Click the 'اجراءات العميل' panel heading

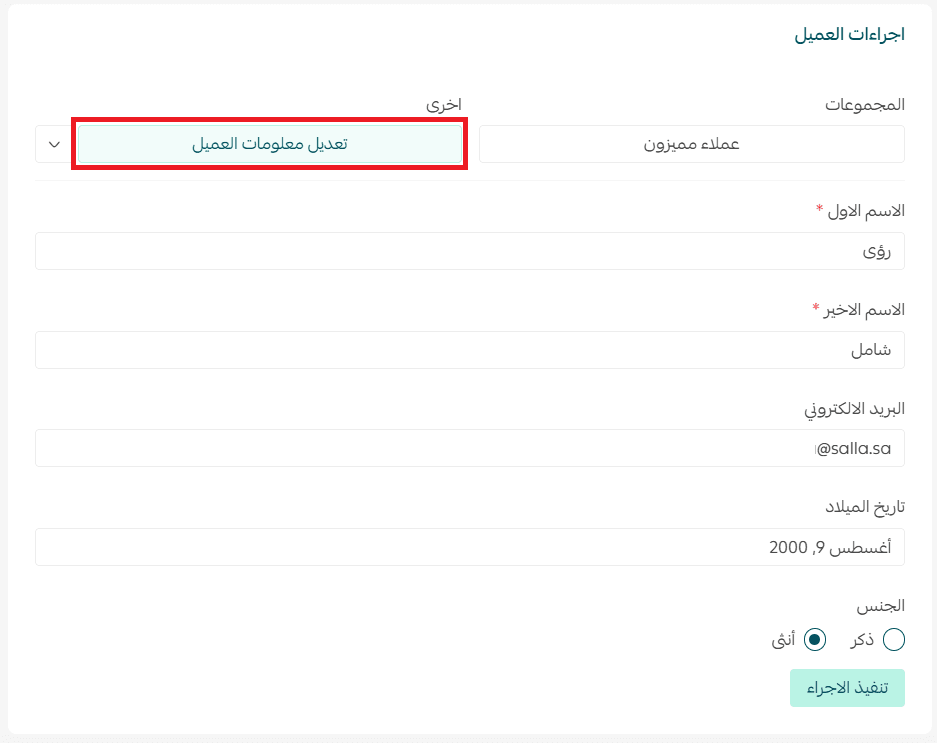click(849, 35)
